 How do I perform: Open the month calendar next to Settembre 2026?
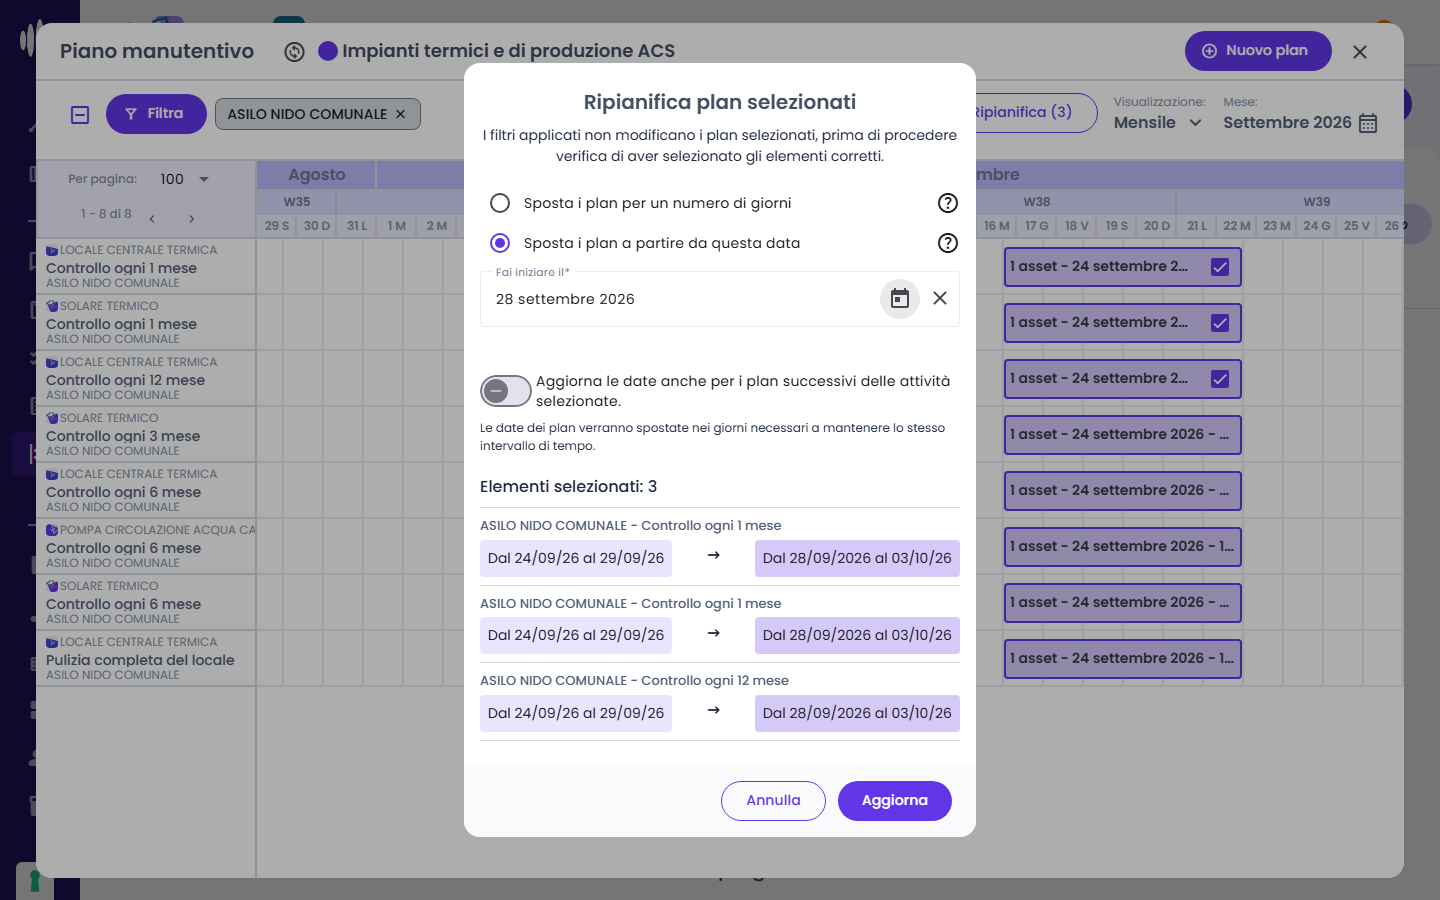1368,123
